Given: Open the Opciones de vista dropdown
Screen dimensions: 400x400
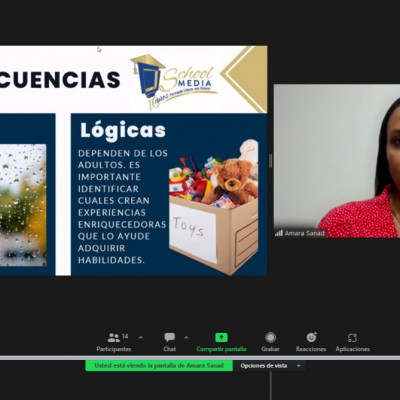Looking at the screenshot, I should pyautogui.click(x=269, y=366).
